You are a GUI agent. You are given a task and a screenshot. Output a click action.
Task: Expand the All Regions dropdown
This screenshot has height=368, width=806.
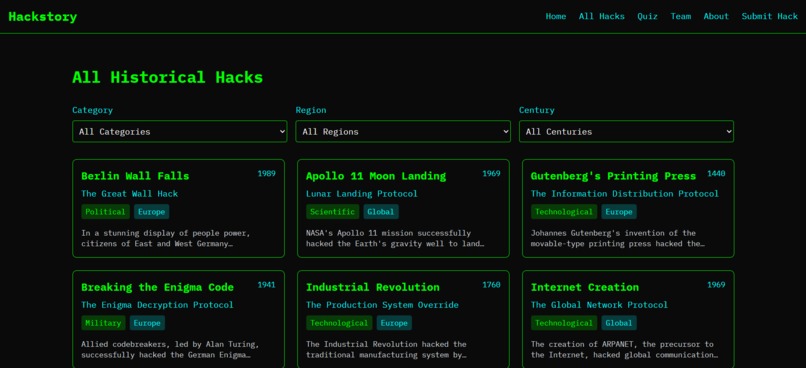tap(403, 132)
